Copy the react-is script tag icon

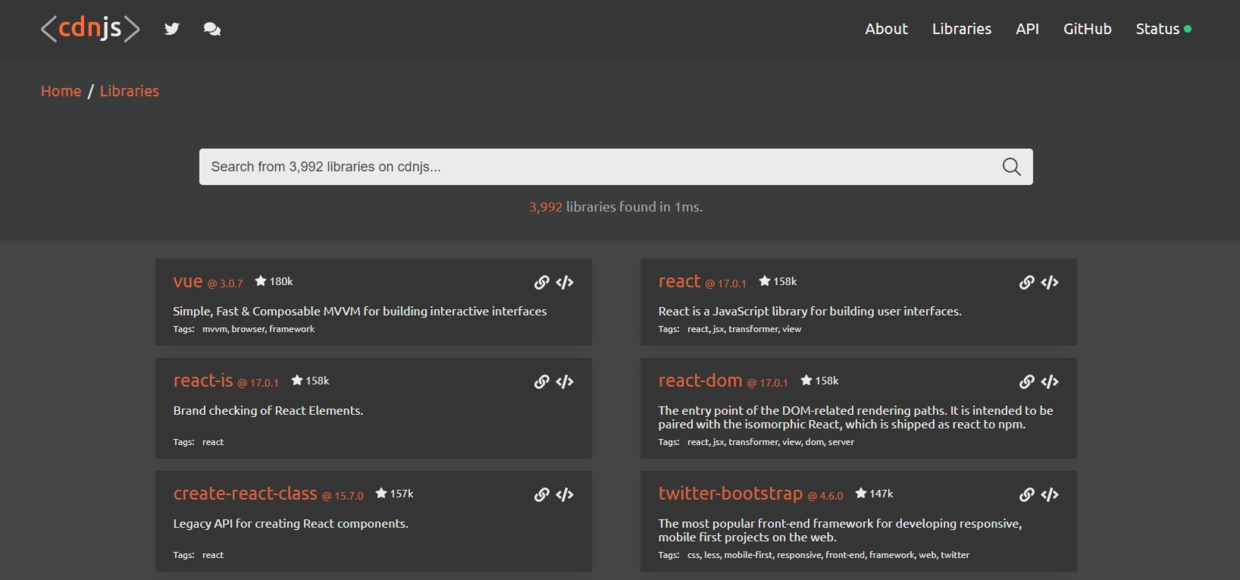coord(565,382)
